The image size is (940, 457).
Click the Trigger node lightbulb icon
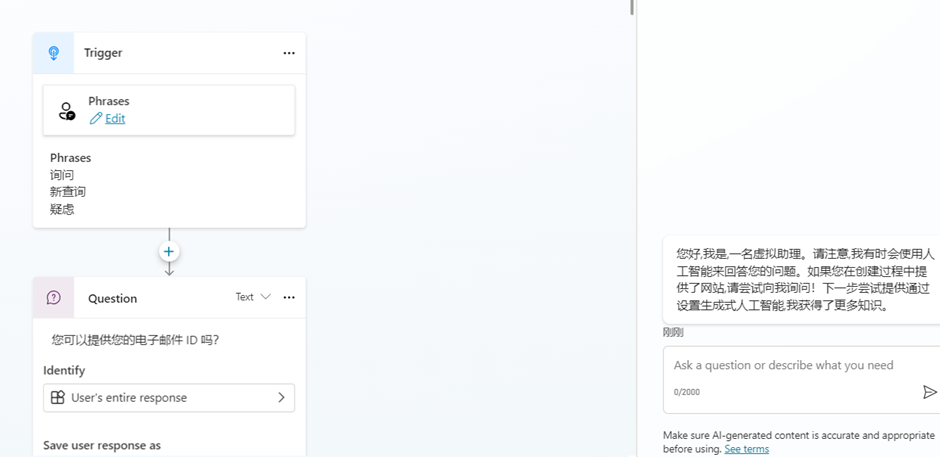[53, 53]
